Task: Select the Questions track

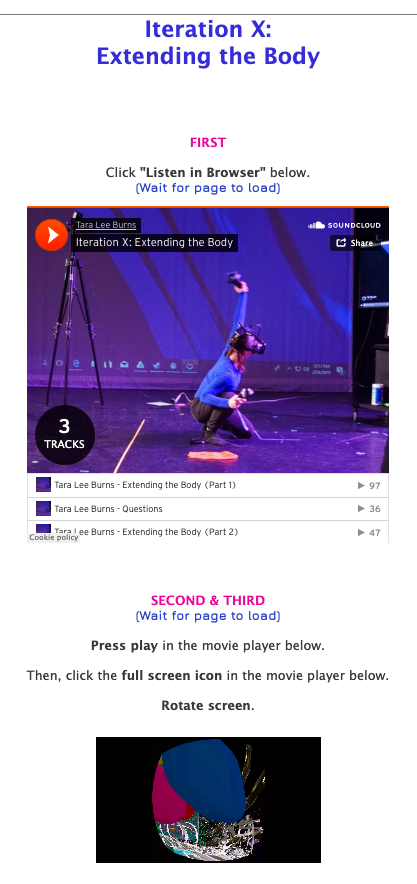Action: (208, 509)
